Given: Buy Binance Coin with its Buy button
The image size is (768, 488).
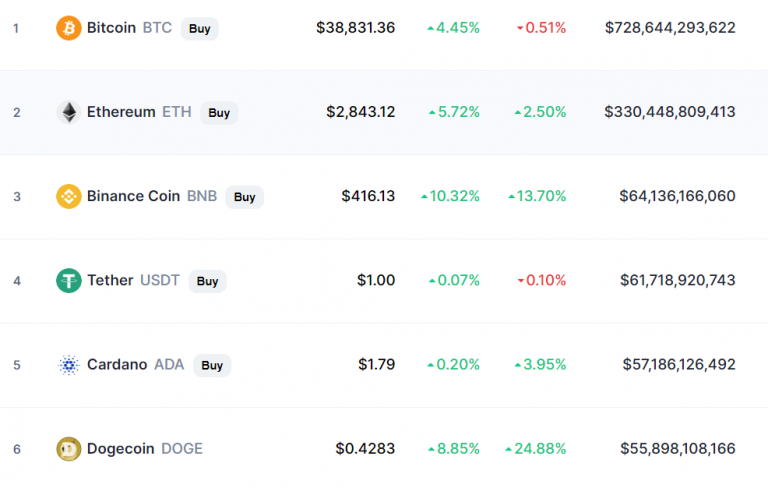Looking at the screenshot, I should pyautogui.click(x=244, y=197).
